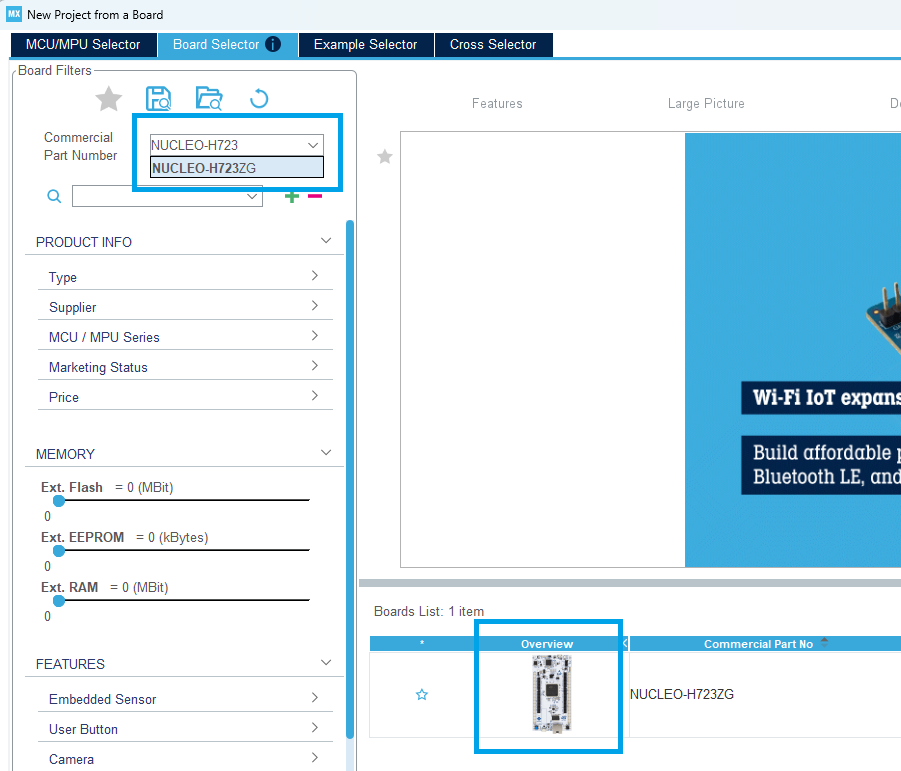
Task: Select the Board Selector tab
Action: pyautogui.click(x=228, y=45)
